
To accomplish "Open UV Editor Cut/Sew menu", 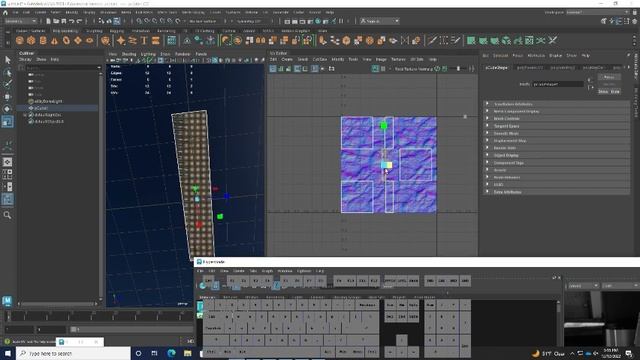I will (320, 60).
